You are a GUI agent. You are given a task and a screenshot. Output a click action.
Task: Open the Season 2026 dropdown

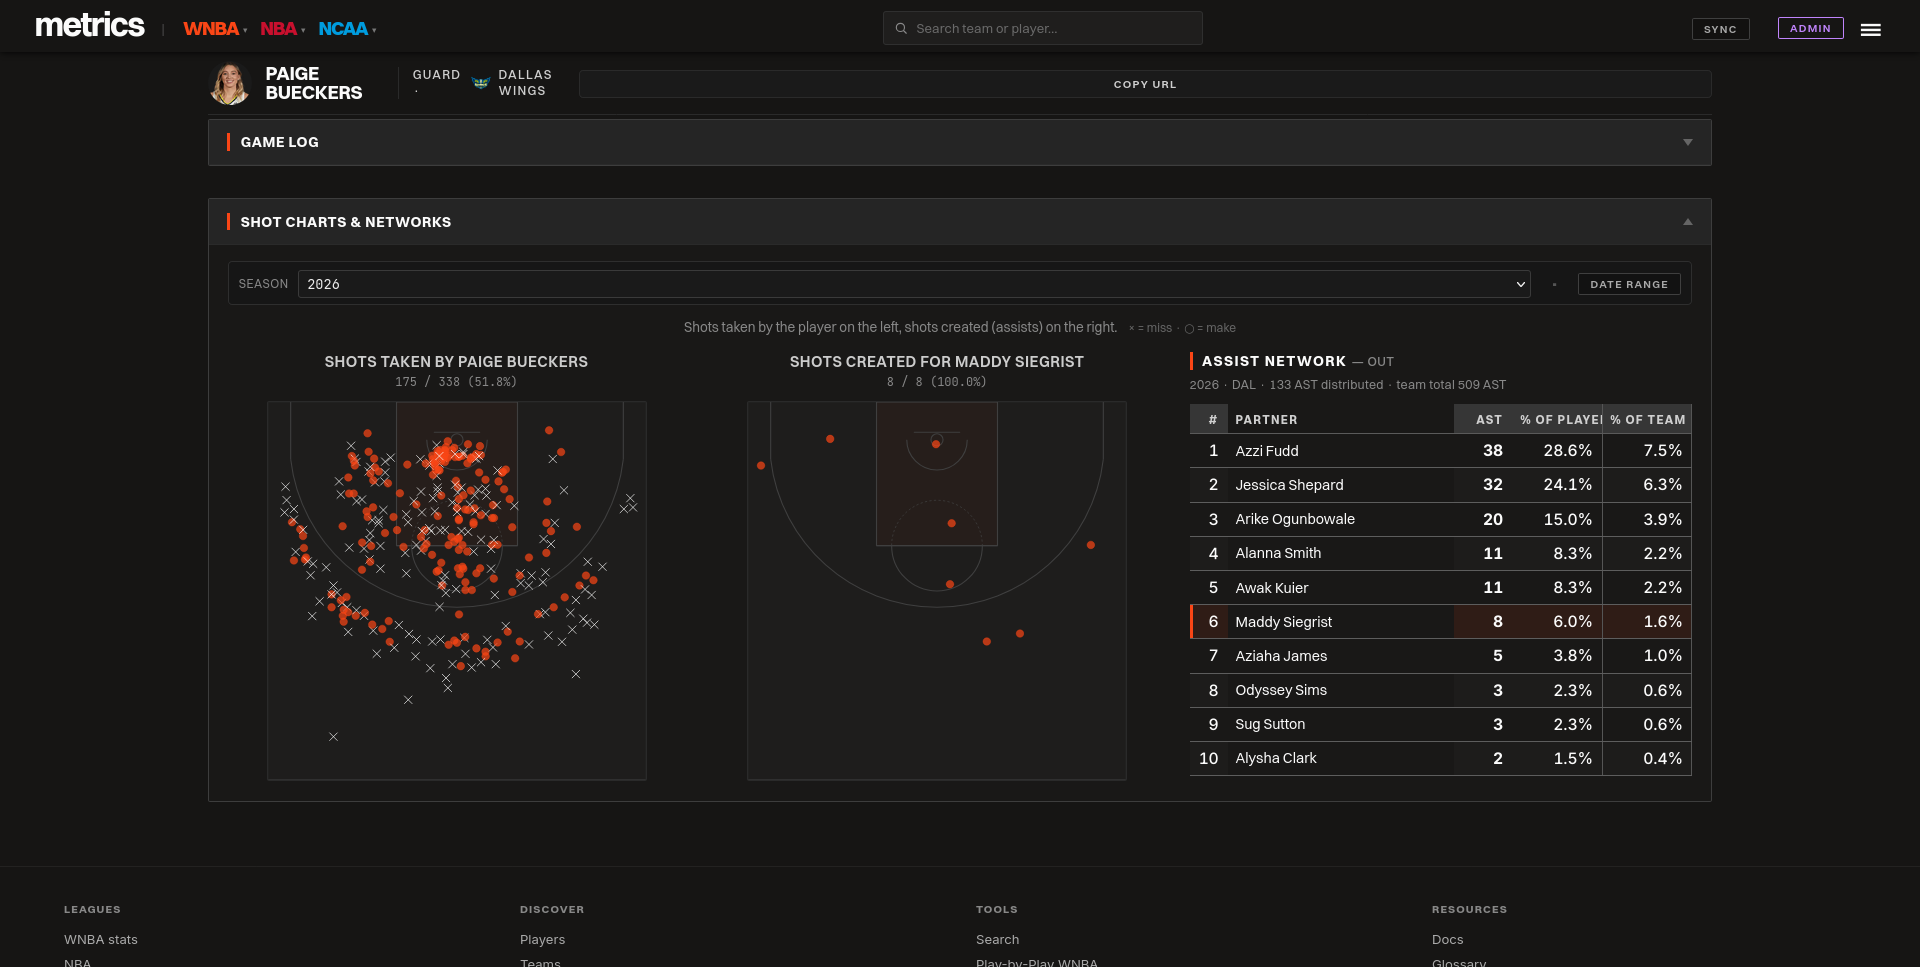tap(914, 284)
